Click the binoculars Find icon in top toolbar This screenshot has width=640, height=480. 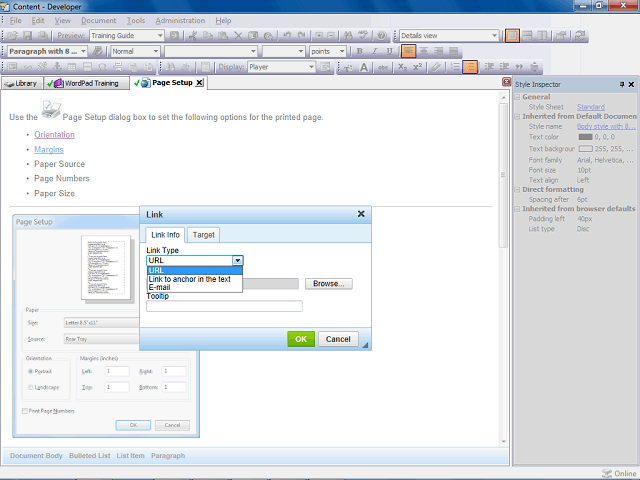coord(348,36)
